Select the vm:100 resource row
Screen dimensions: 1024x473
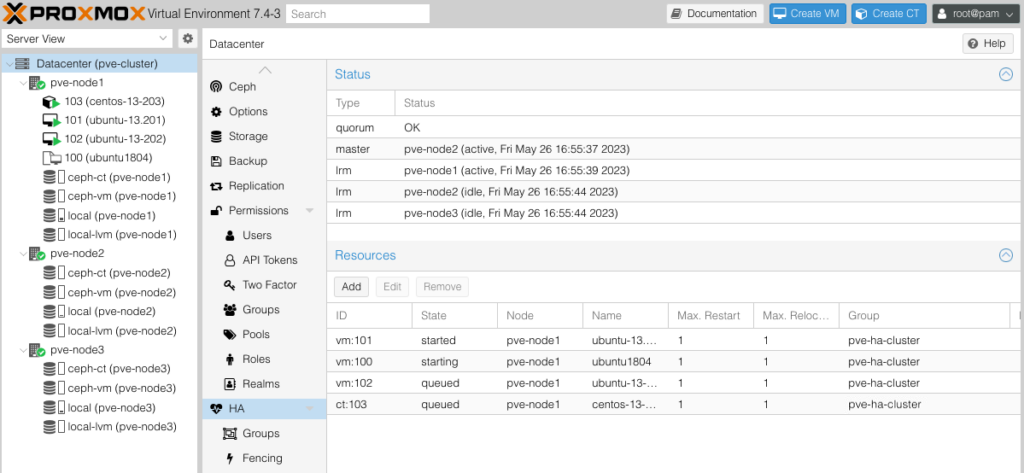675,362
